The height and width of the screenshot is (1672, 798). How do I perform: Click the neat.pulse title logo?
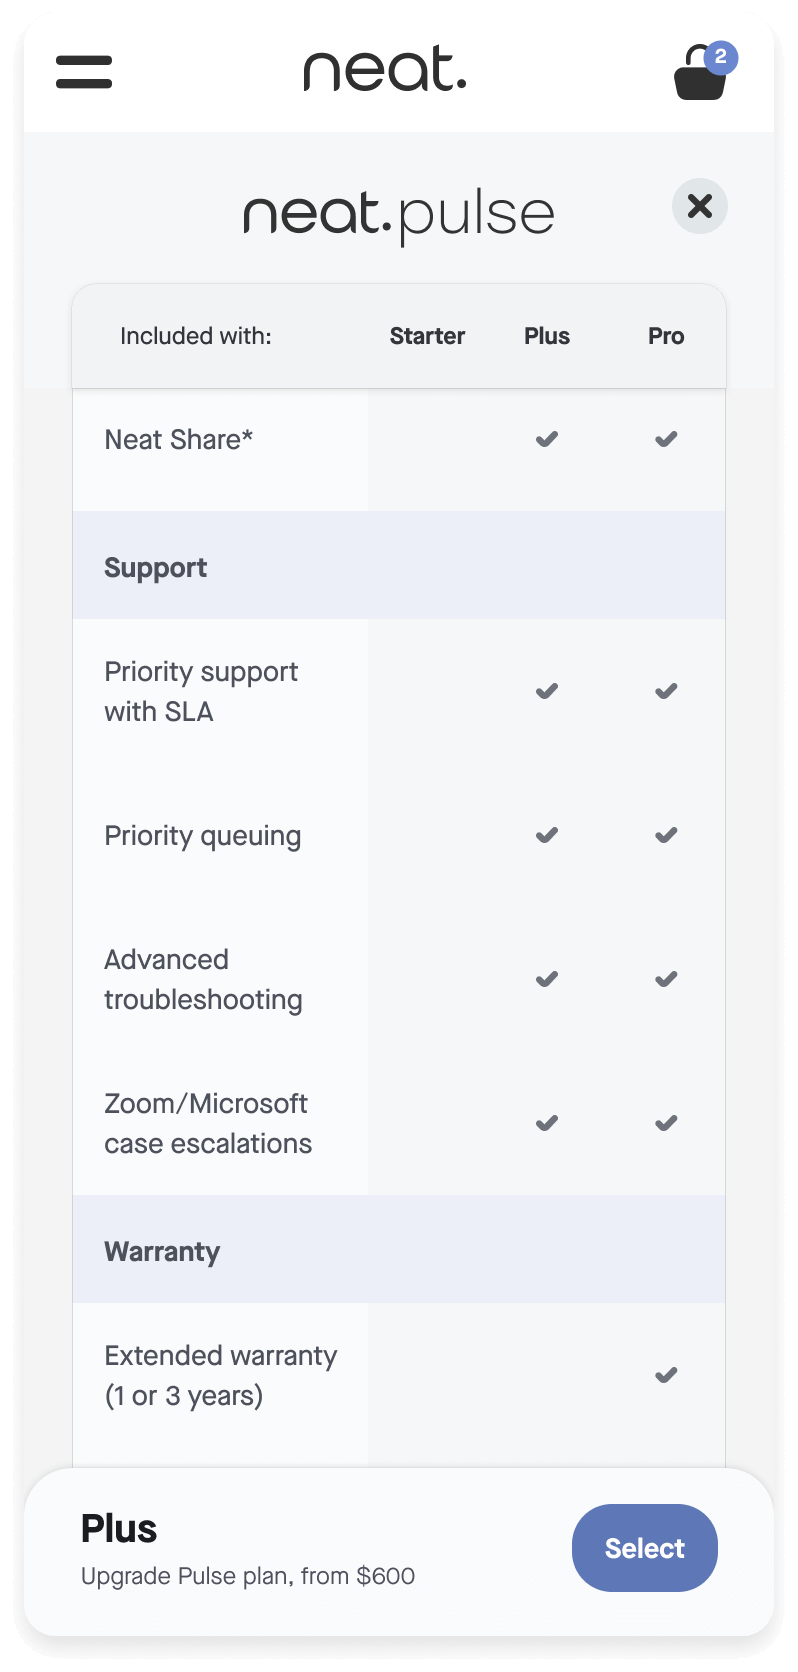(x=398, y=215)
